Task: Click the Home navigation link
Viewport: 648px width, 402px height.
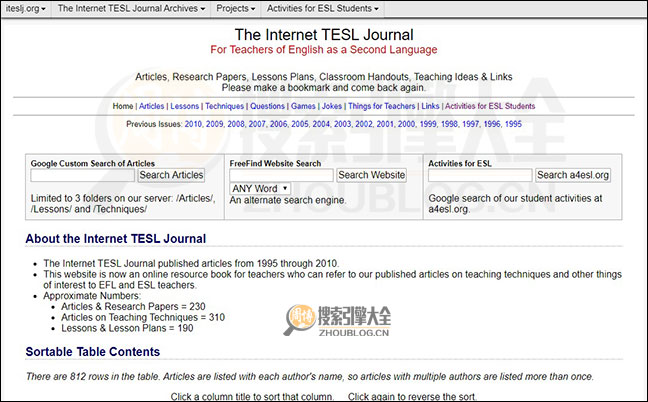Action: coord(123,106)
